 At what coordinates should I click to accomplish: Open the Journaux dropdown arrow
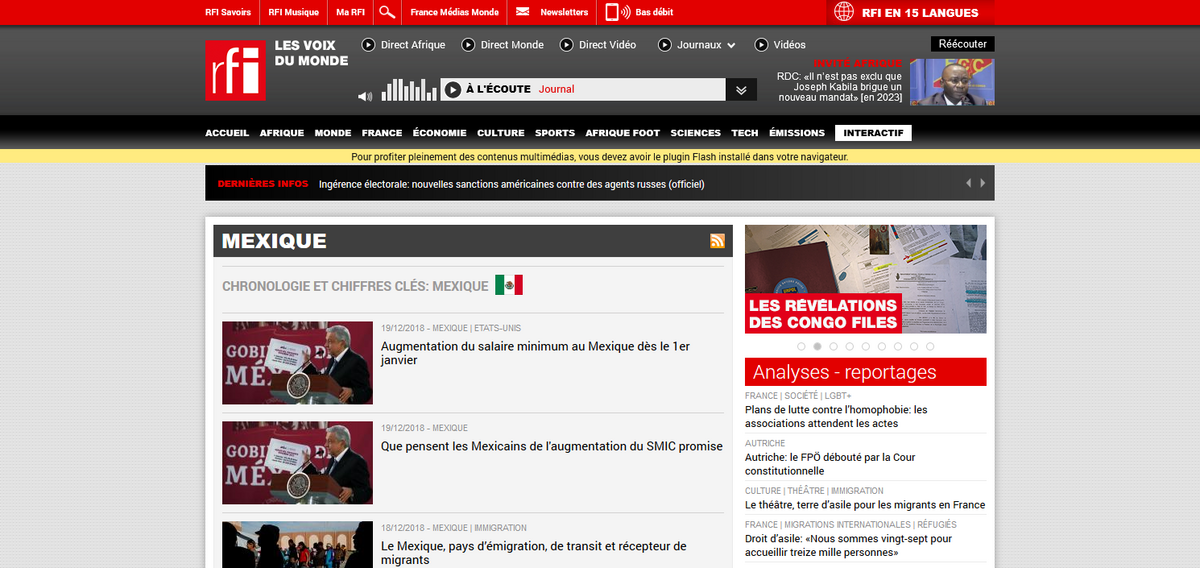point(731,45)
